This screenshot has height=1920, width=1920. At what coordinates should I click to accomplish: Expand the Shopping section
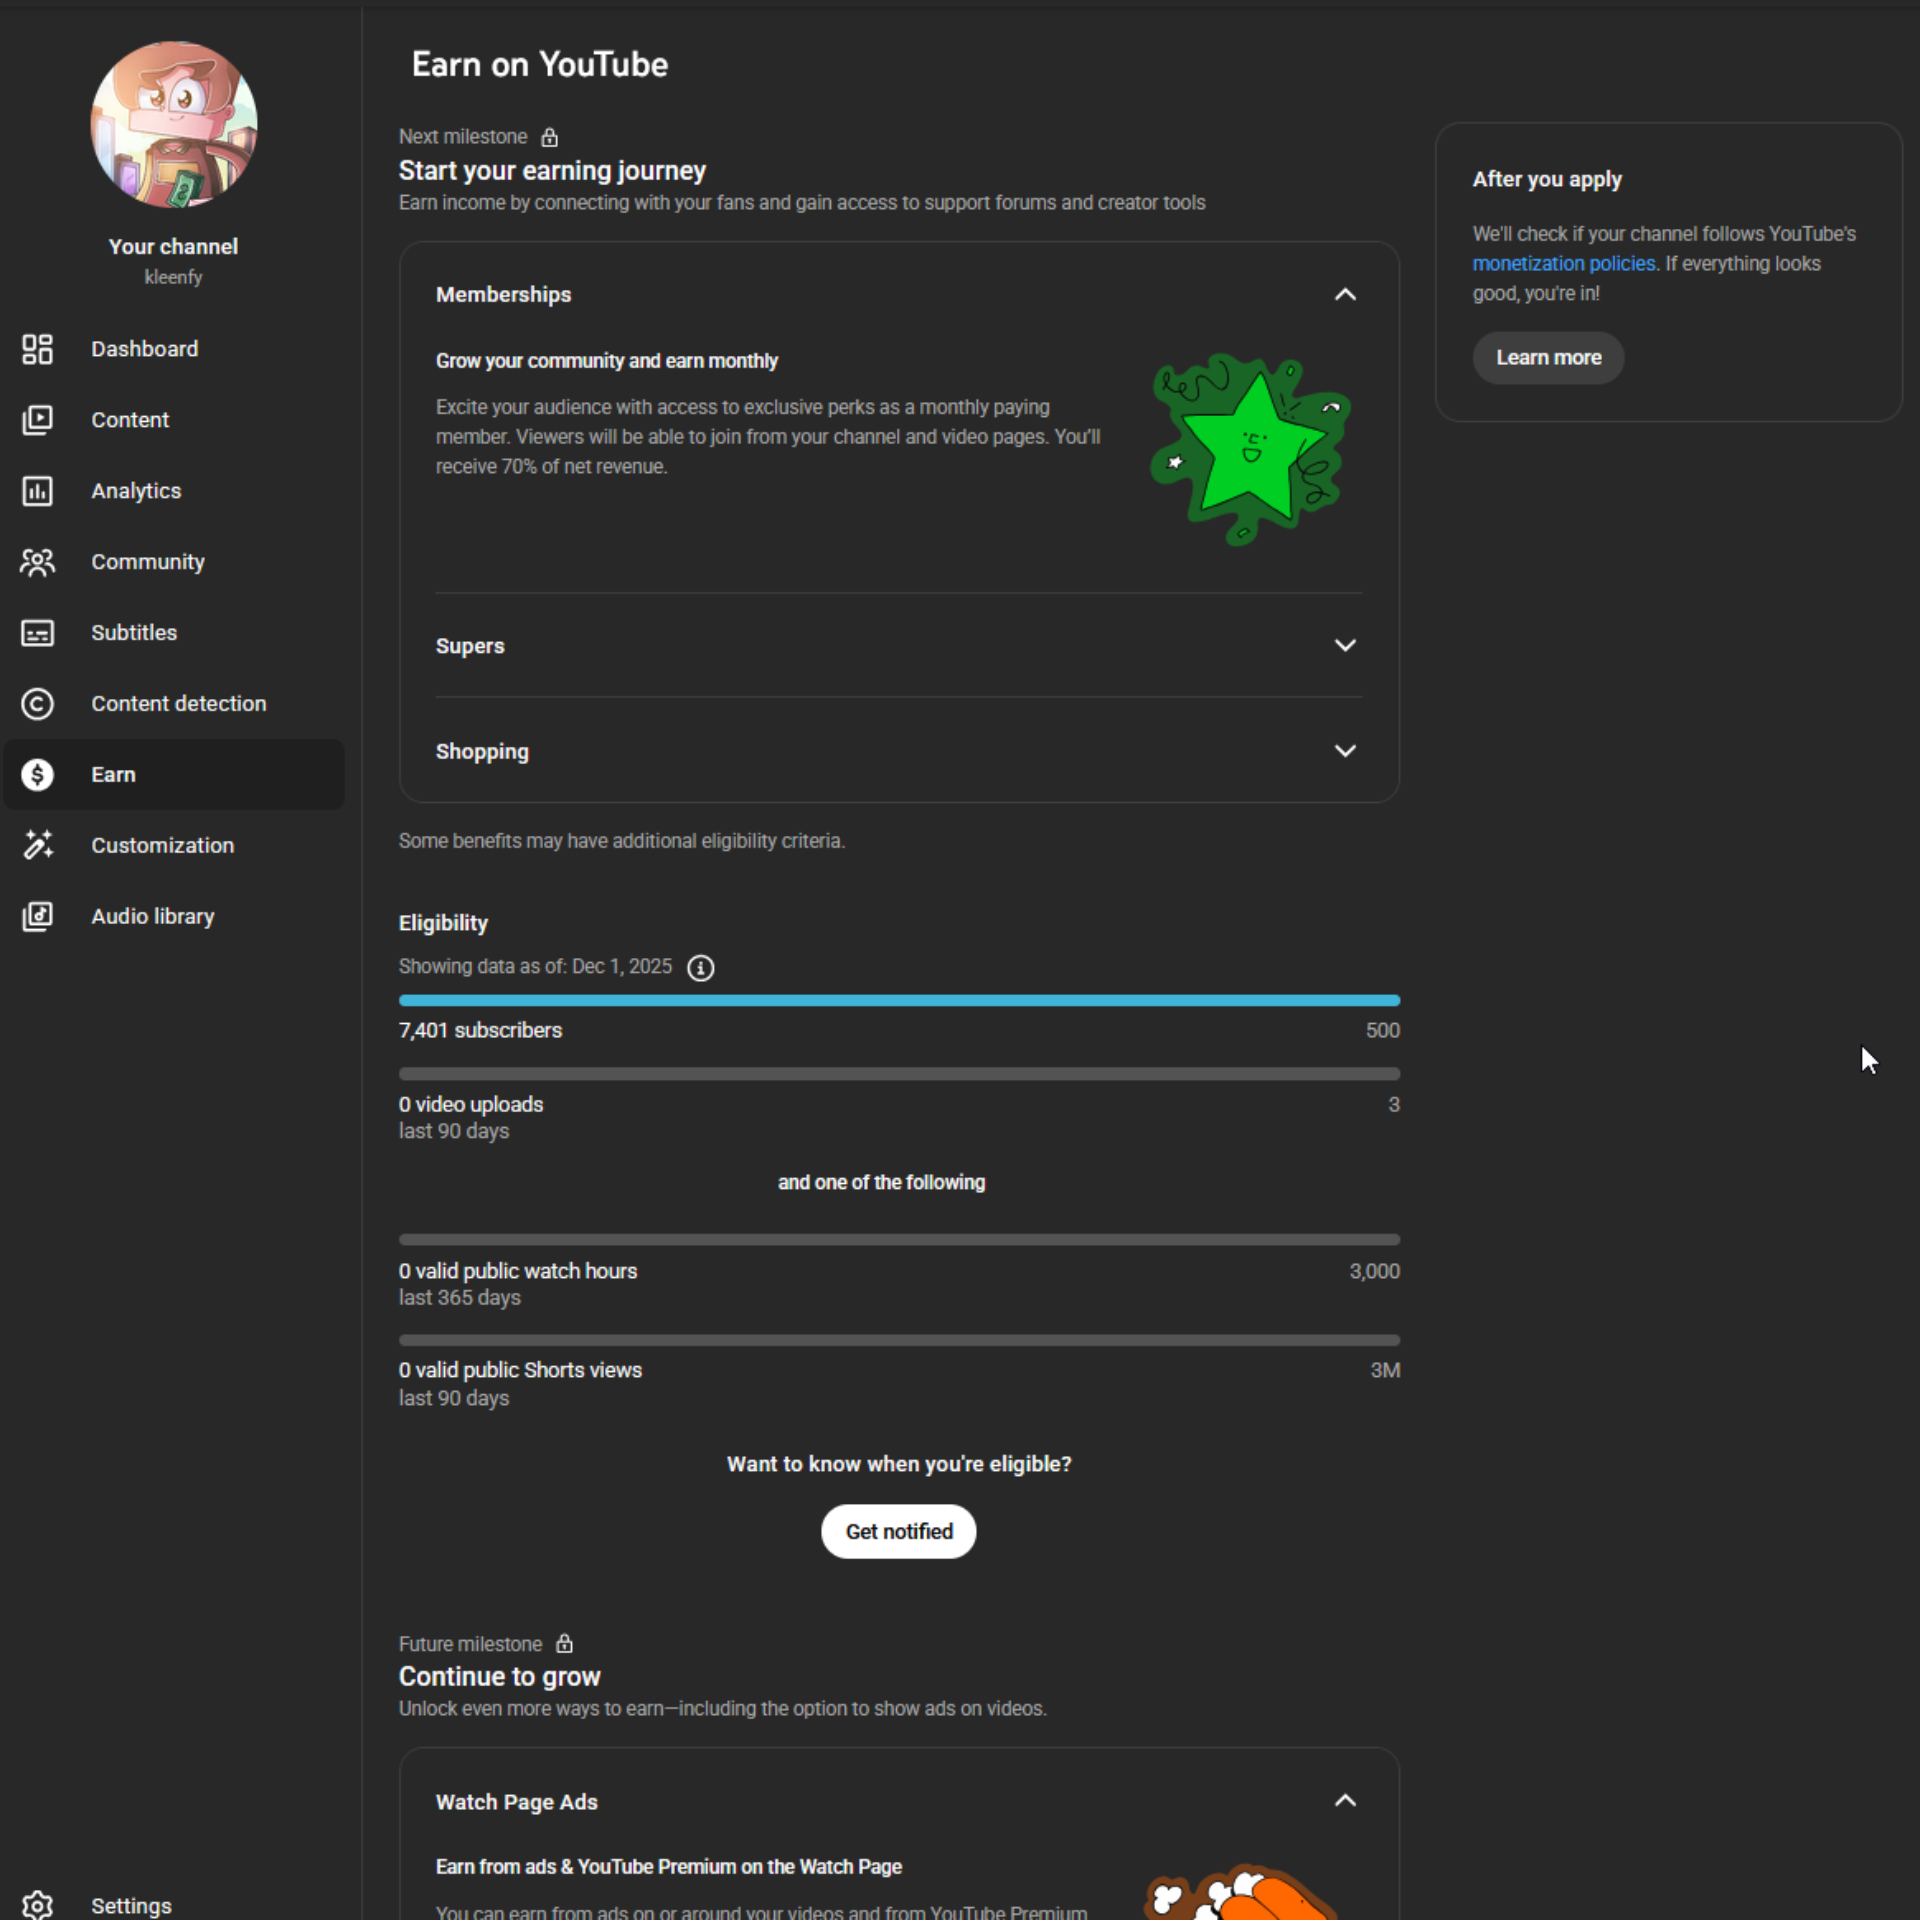[x=1344, y=750]
